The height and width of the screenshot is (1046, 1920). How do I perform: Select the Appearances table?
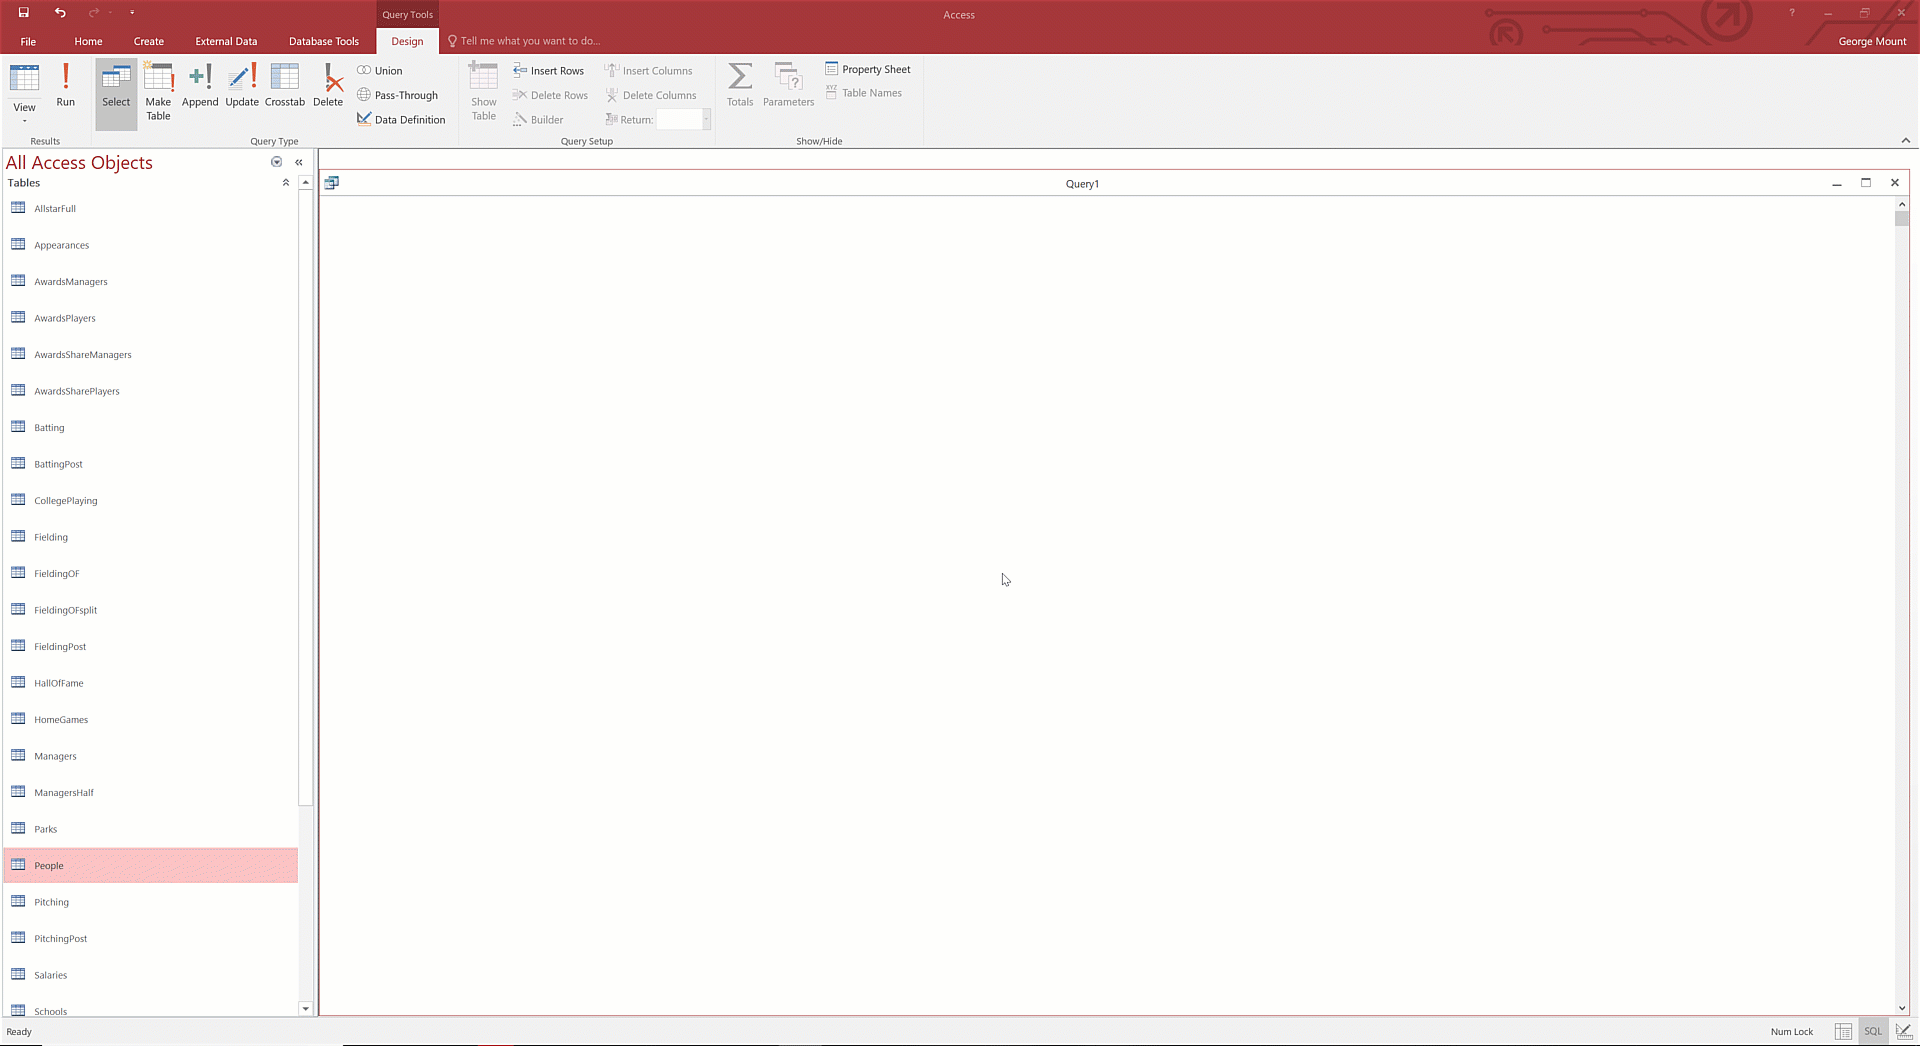click(x=151, y=245)
